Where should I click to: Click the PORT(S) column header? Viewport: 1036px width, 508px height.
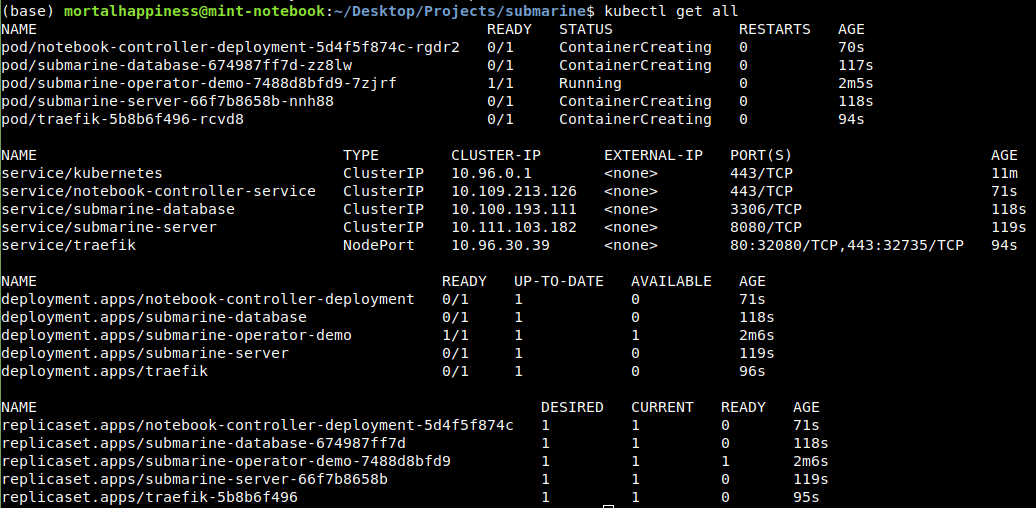click(x=761, y=155)
